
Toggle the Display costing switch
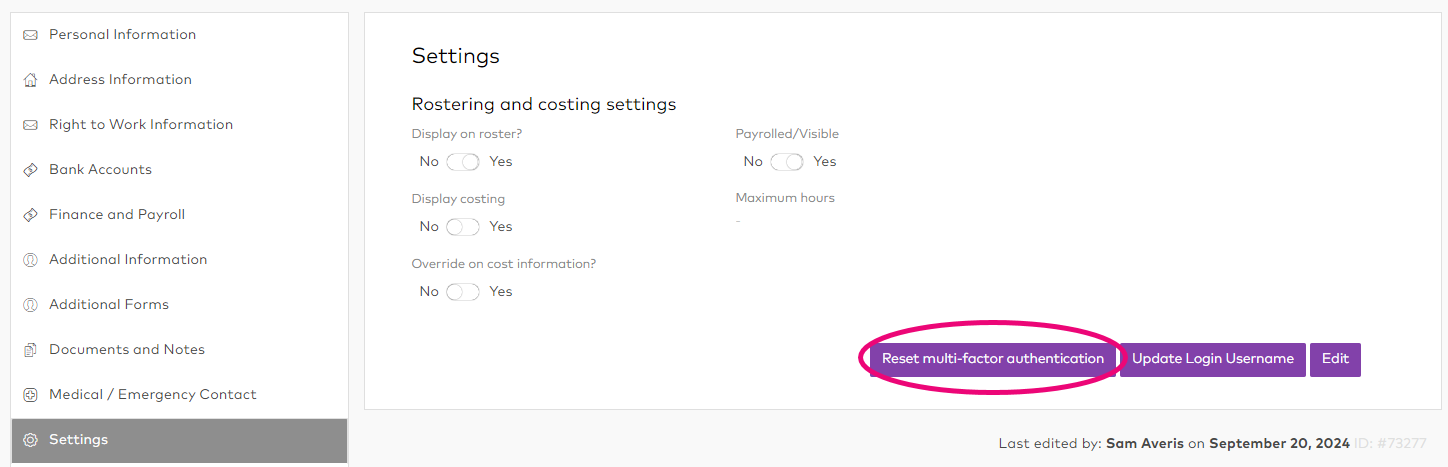point(463,227)
